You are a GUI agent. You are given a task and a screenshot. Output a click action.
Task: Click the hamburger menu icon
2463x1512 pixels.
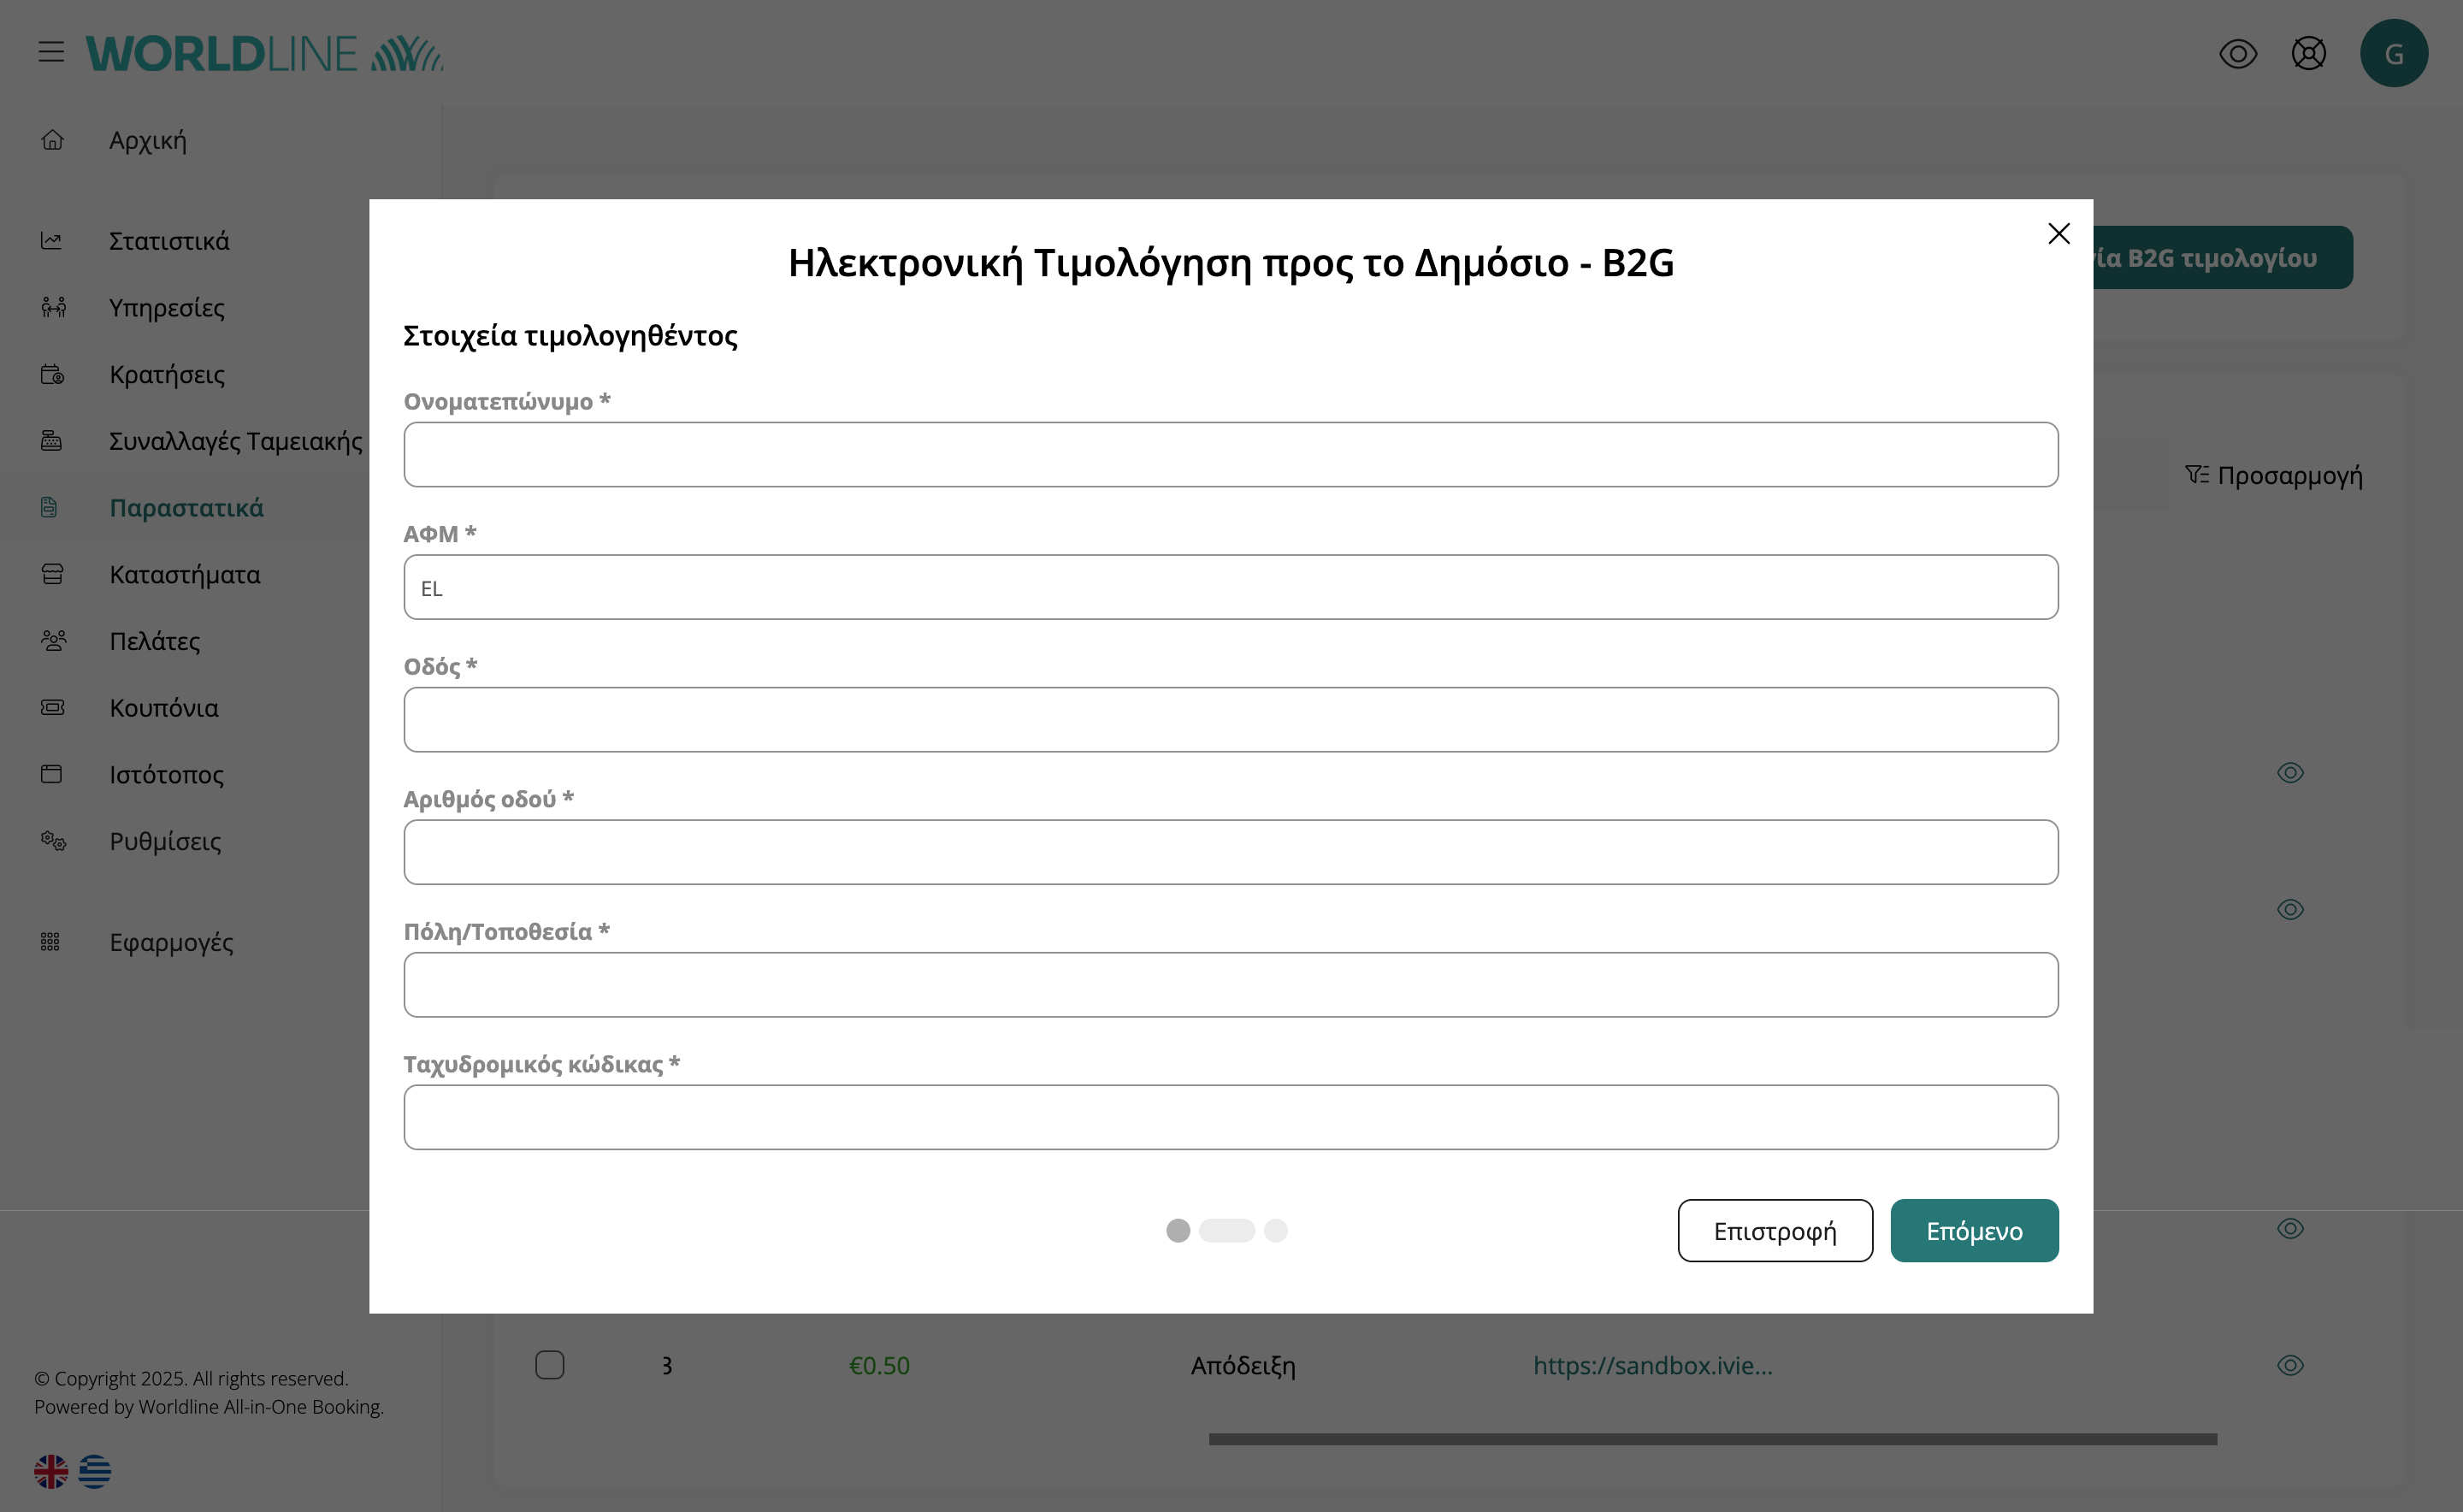tap(51, 52)
